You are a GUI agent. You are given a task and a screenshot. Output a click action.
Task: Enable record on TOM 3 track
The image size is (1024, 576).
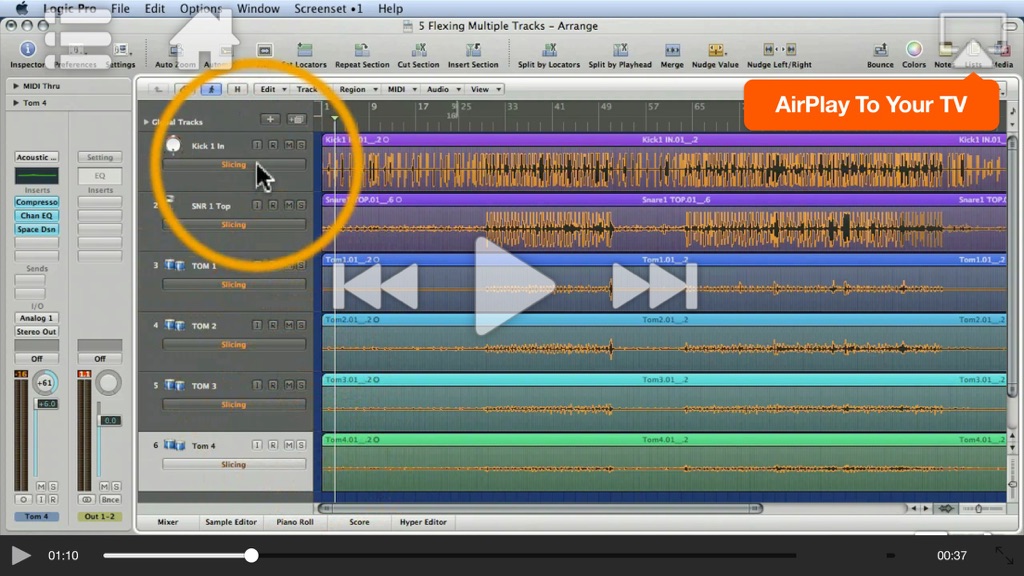273,385
